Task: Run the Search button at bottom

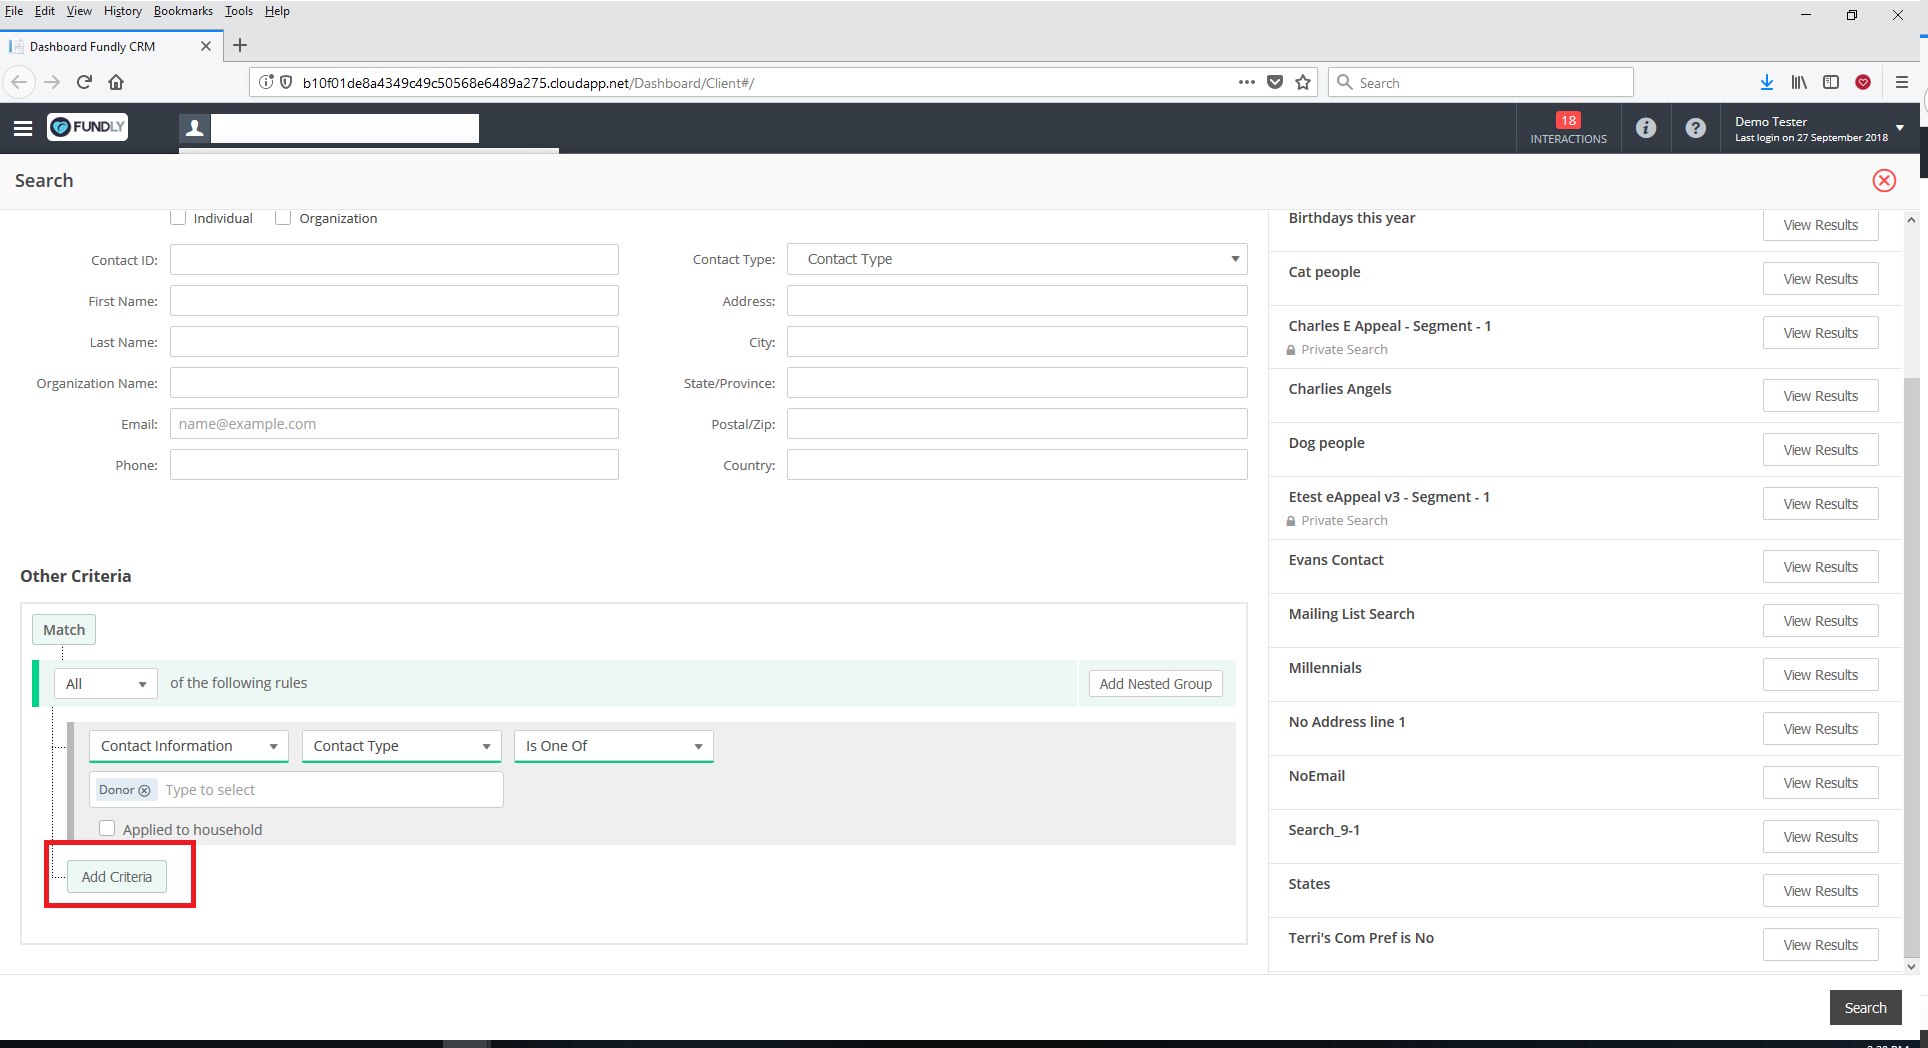Action: pyautogui.click(x=1865, y=1008)
